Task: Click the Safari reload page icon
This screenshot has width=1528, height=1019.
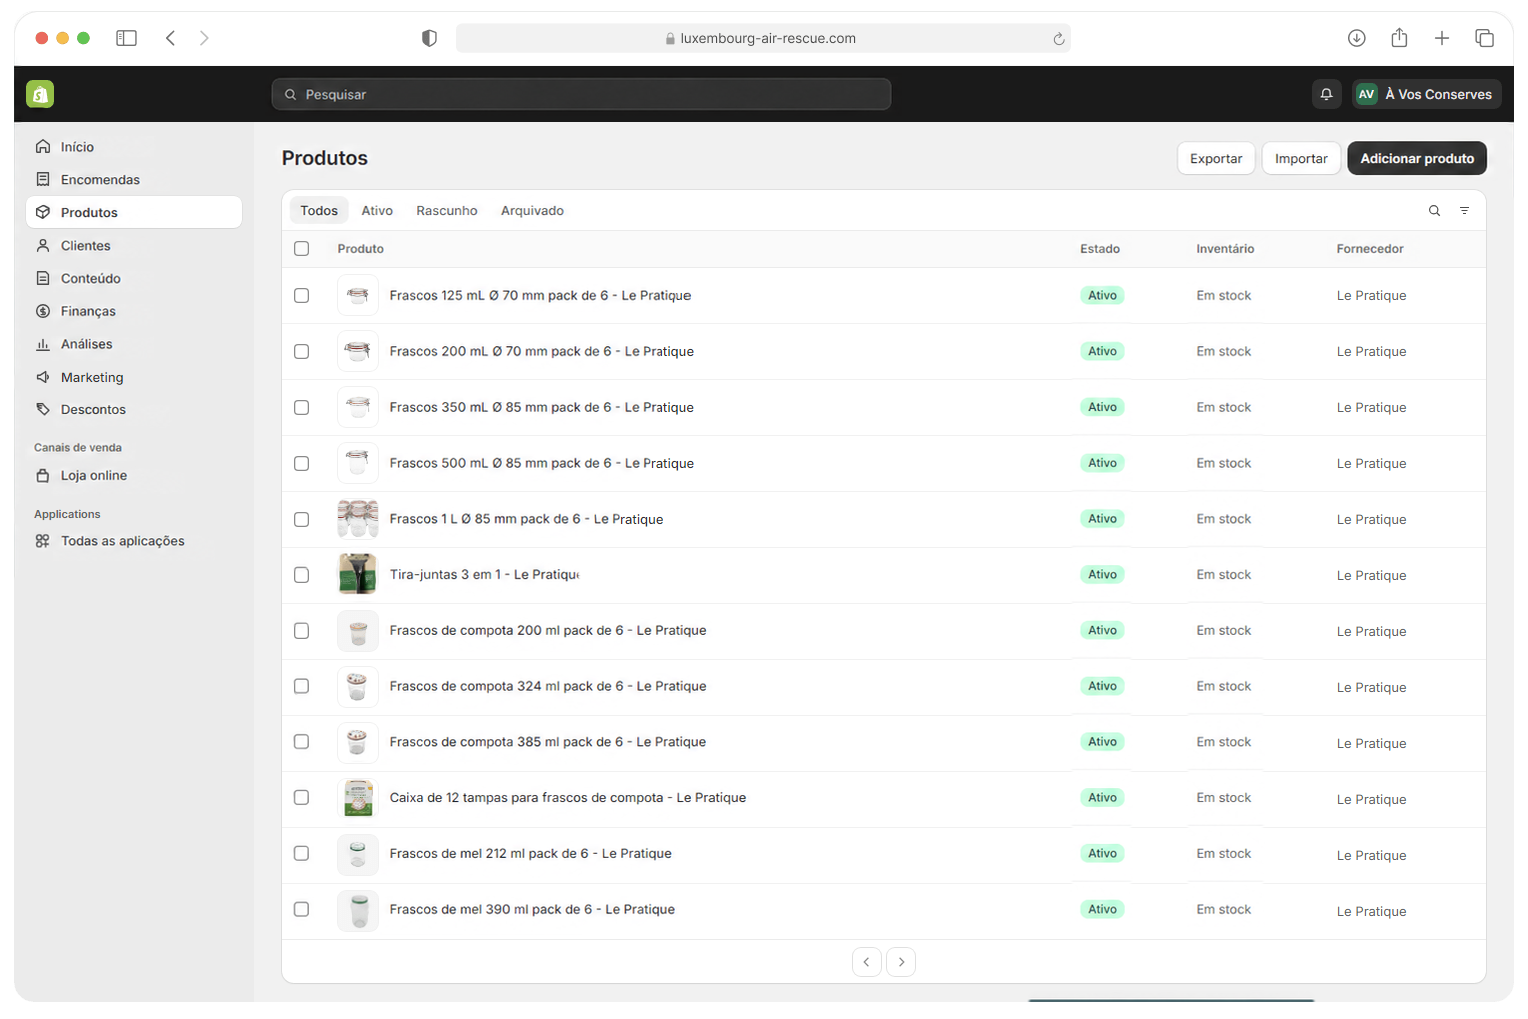Action: point(1058,39)
